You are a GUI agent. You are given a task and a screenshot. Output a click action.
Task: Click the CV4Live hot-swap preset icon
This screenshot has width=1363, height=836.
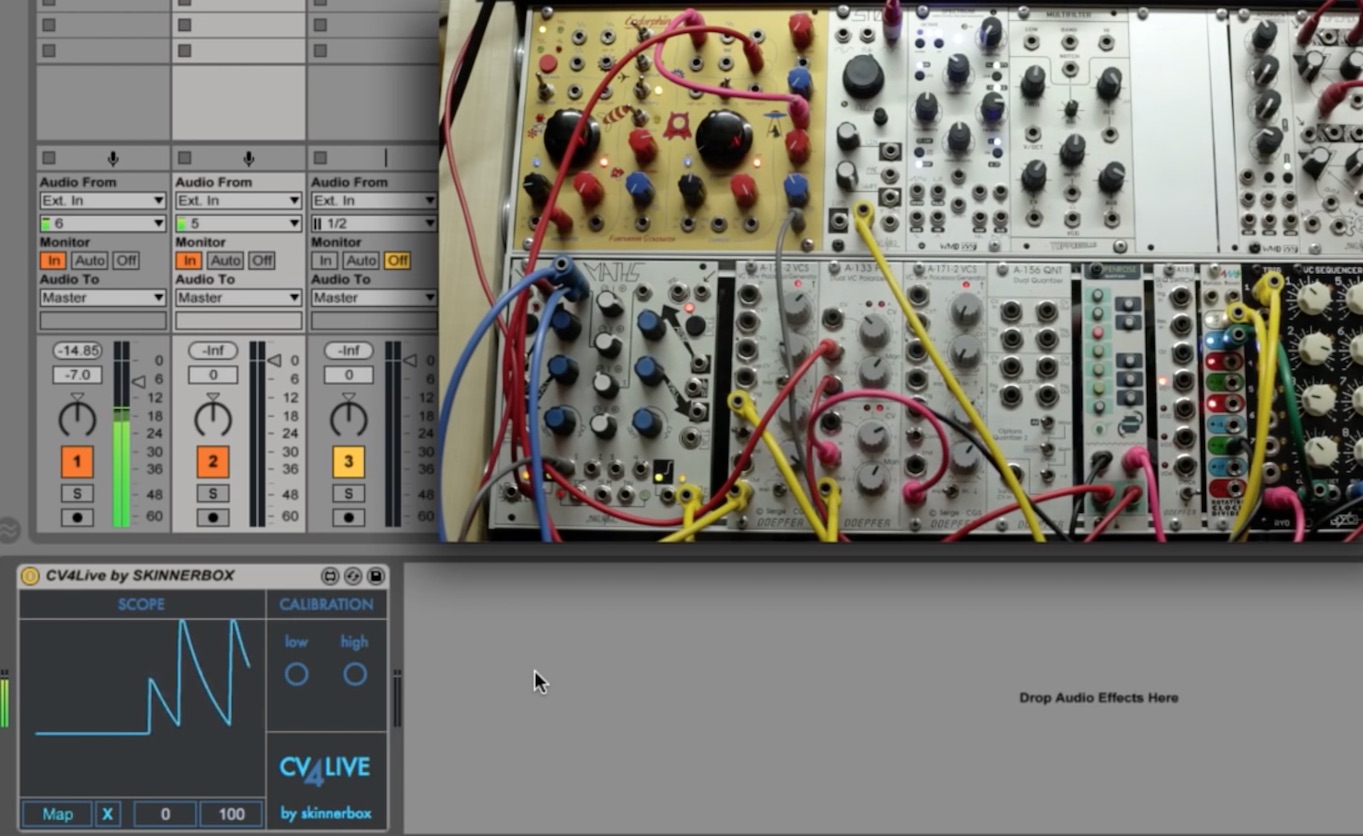tap(353, 576)
